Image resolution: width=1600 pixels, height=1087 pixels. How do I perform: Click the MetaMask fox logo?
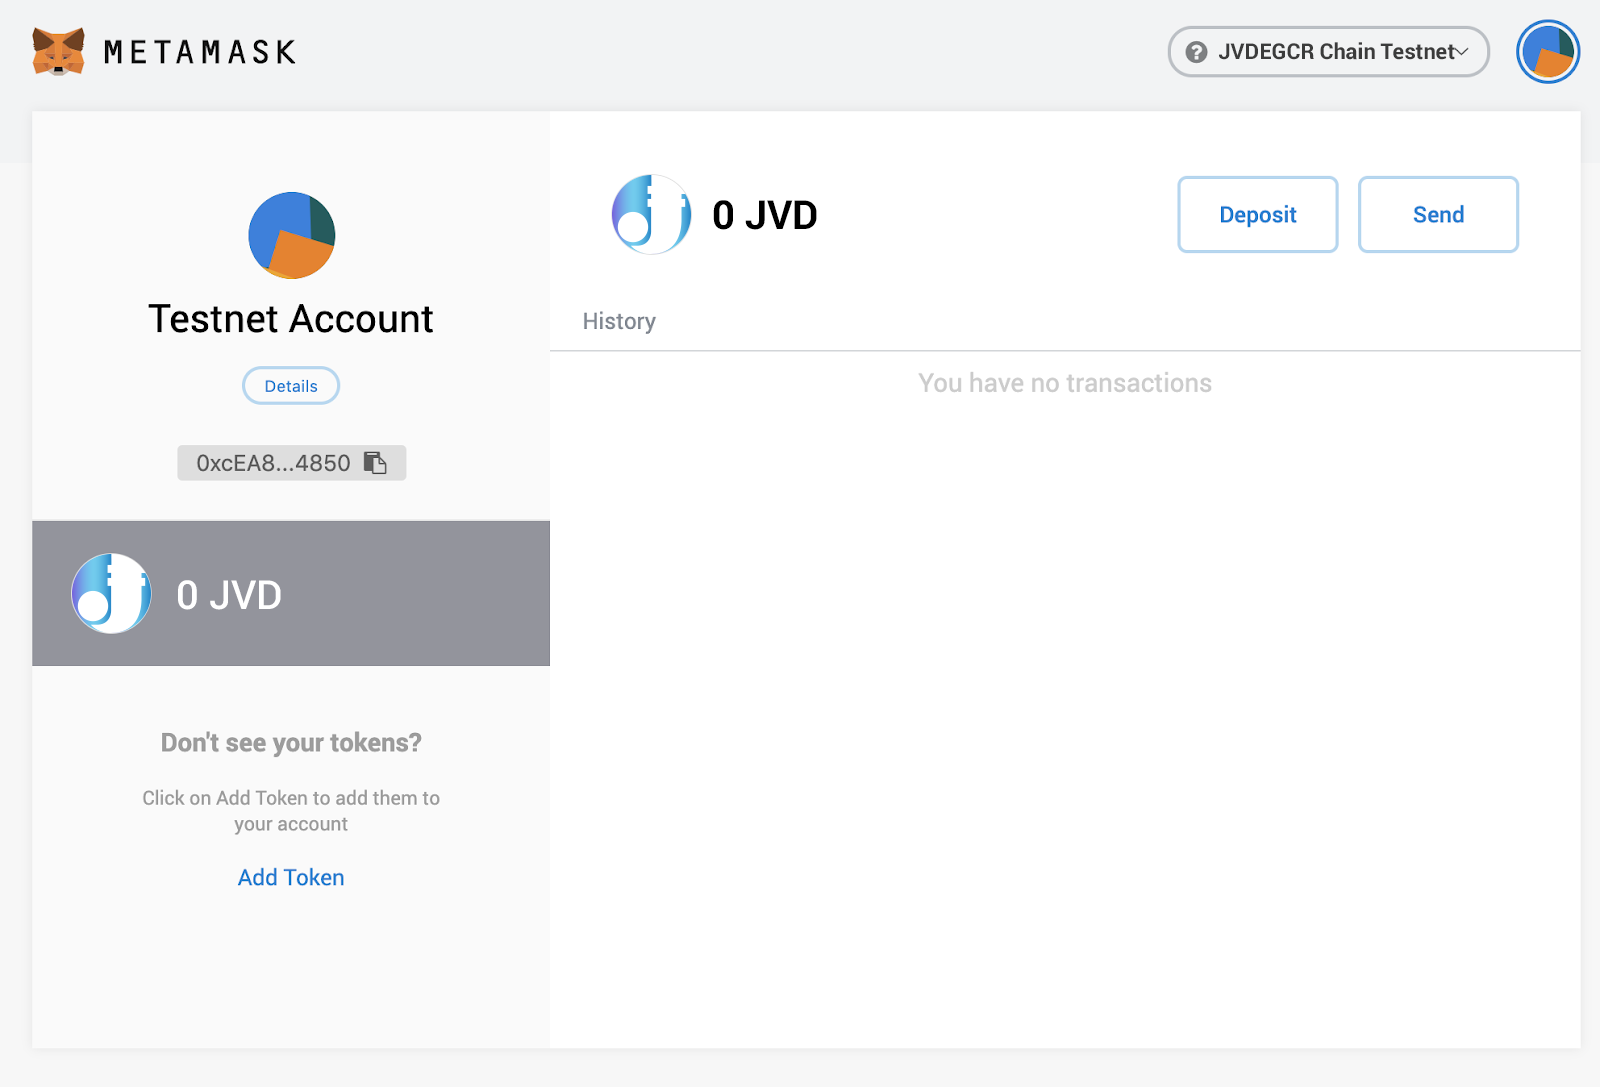pyautogui.click(x=58, y=52)
